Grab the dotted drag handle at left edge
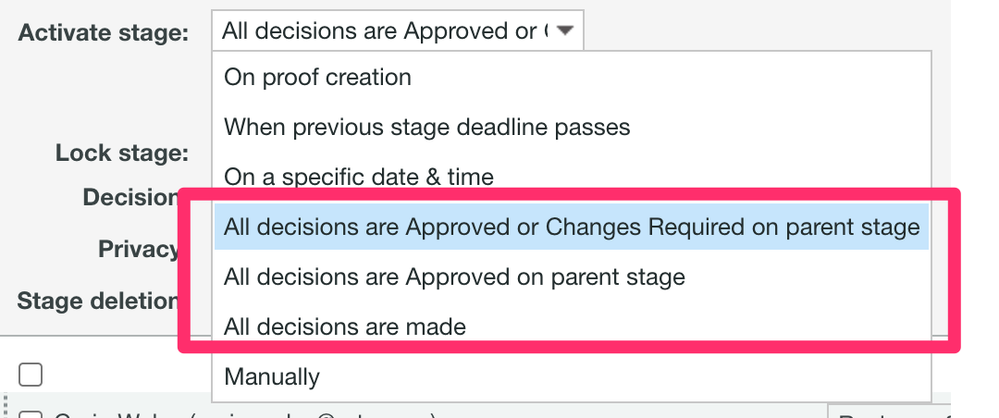Image resolution: width=999 pixels, height=418 pixels. point(7,400)
